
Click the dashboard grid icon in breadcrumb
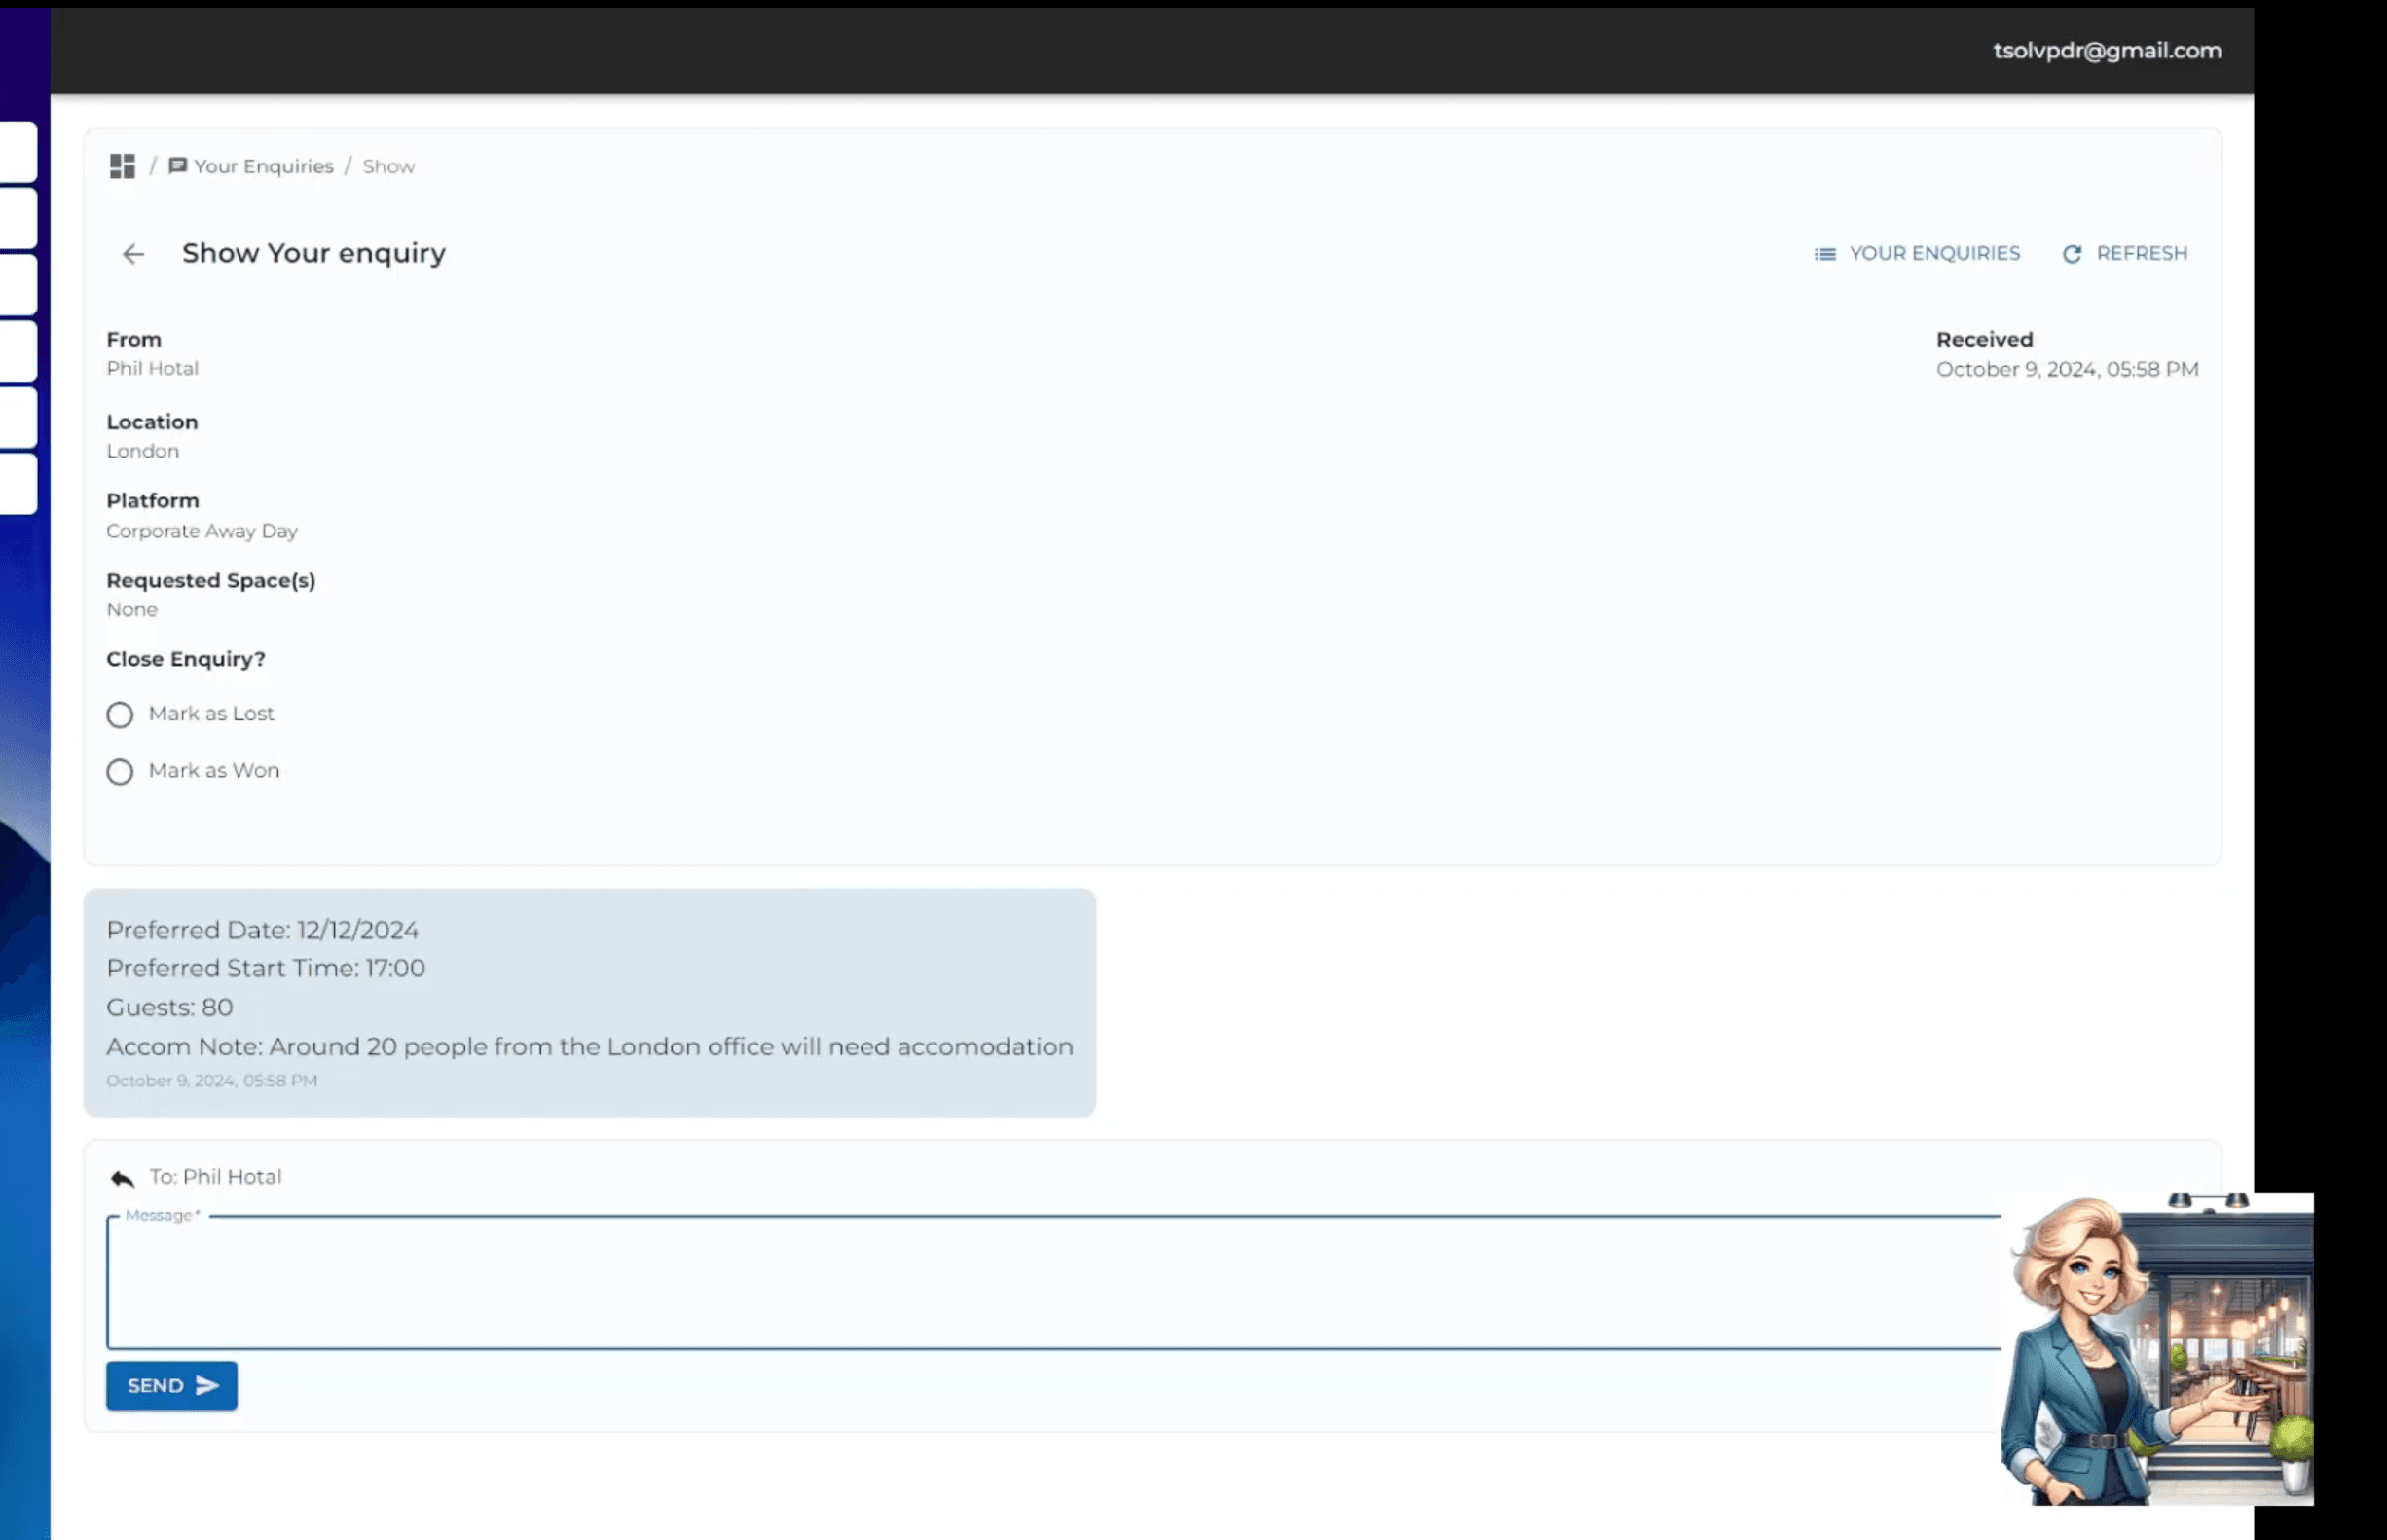click(x=122, y=166)
